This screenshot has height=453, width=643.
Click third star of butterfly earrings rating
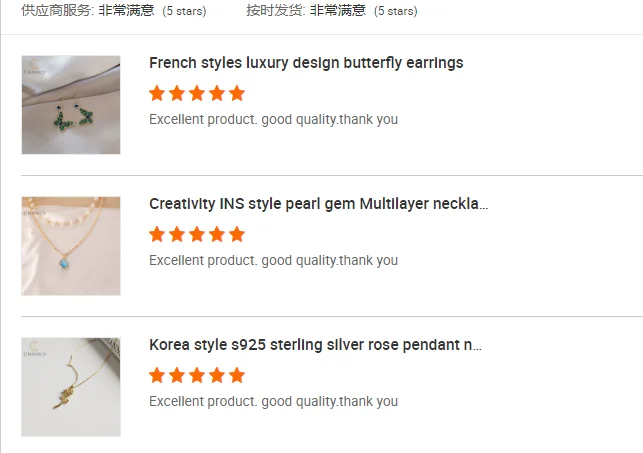(197, 94)
